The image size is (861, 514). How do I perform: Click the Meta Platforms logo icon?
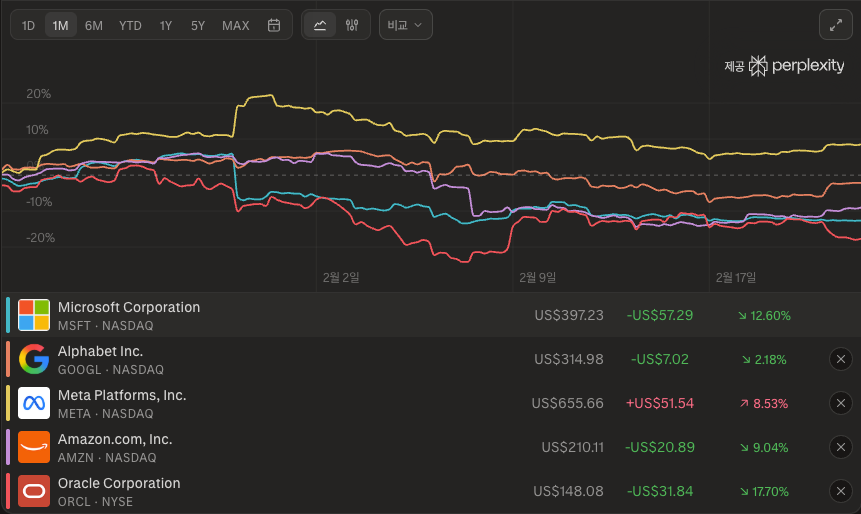click(34, 403)
